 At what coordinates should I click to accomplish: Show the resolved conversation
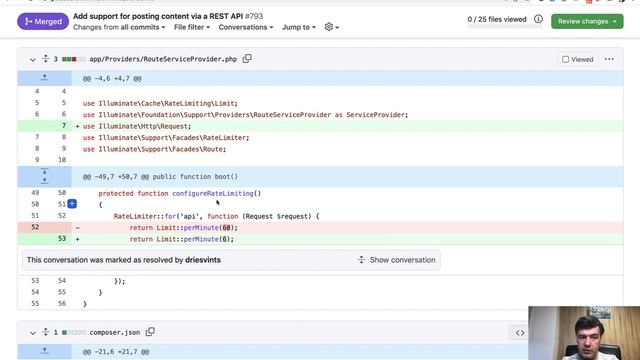coord(397,260)
